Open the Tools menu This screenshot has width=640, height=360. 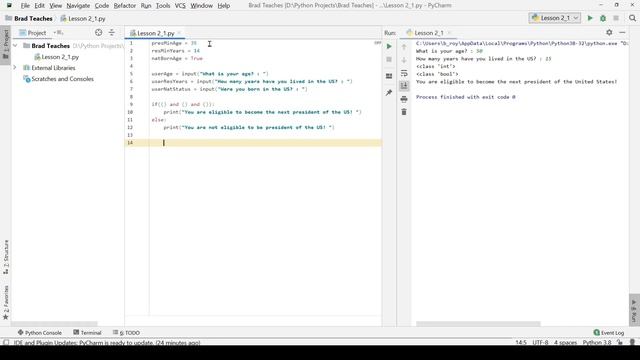coord(163,6)
